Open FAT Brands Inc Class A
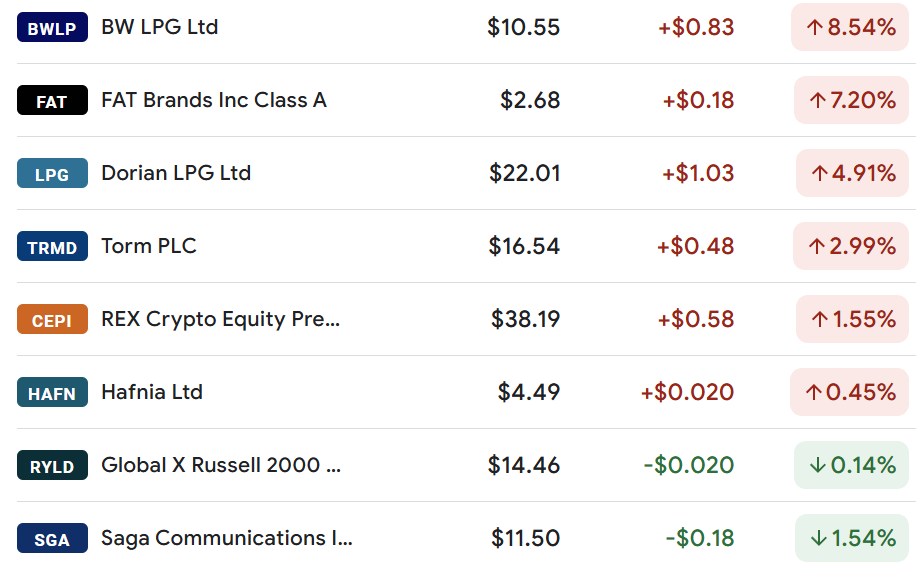The image size is (916, 564). (214, 100)
